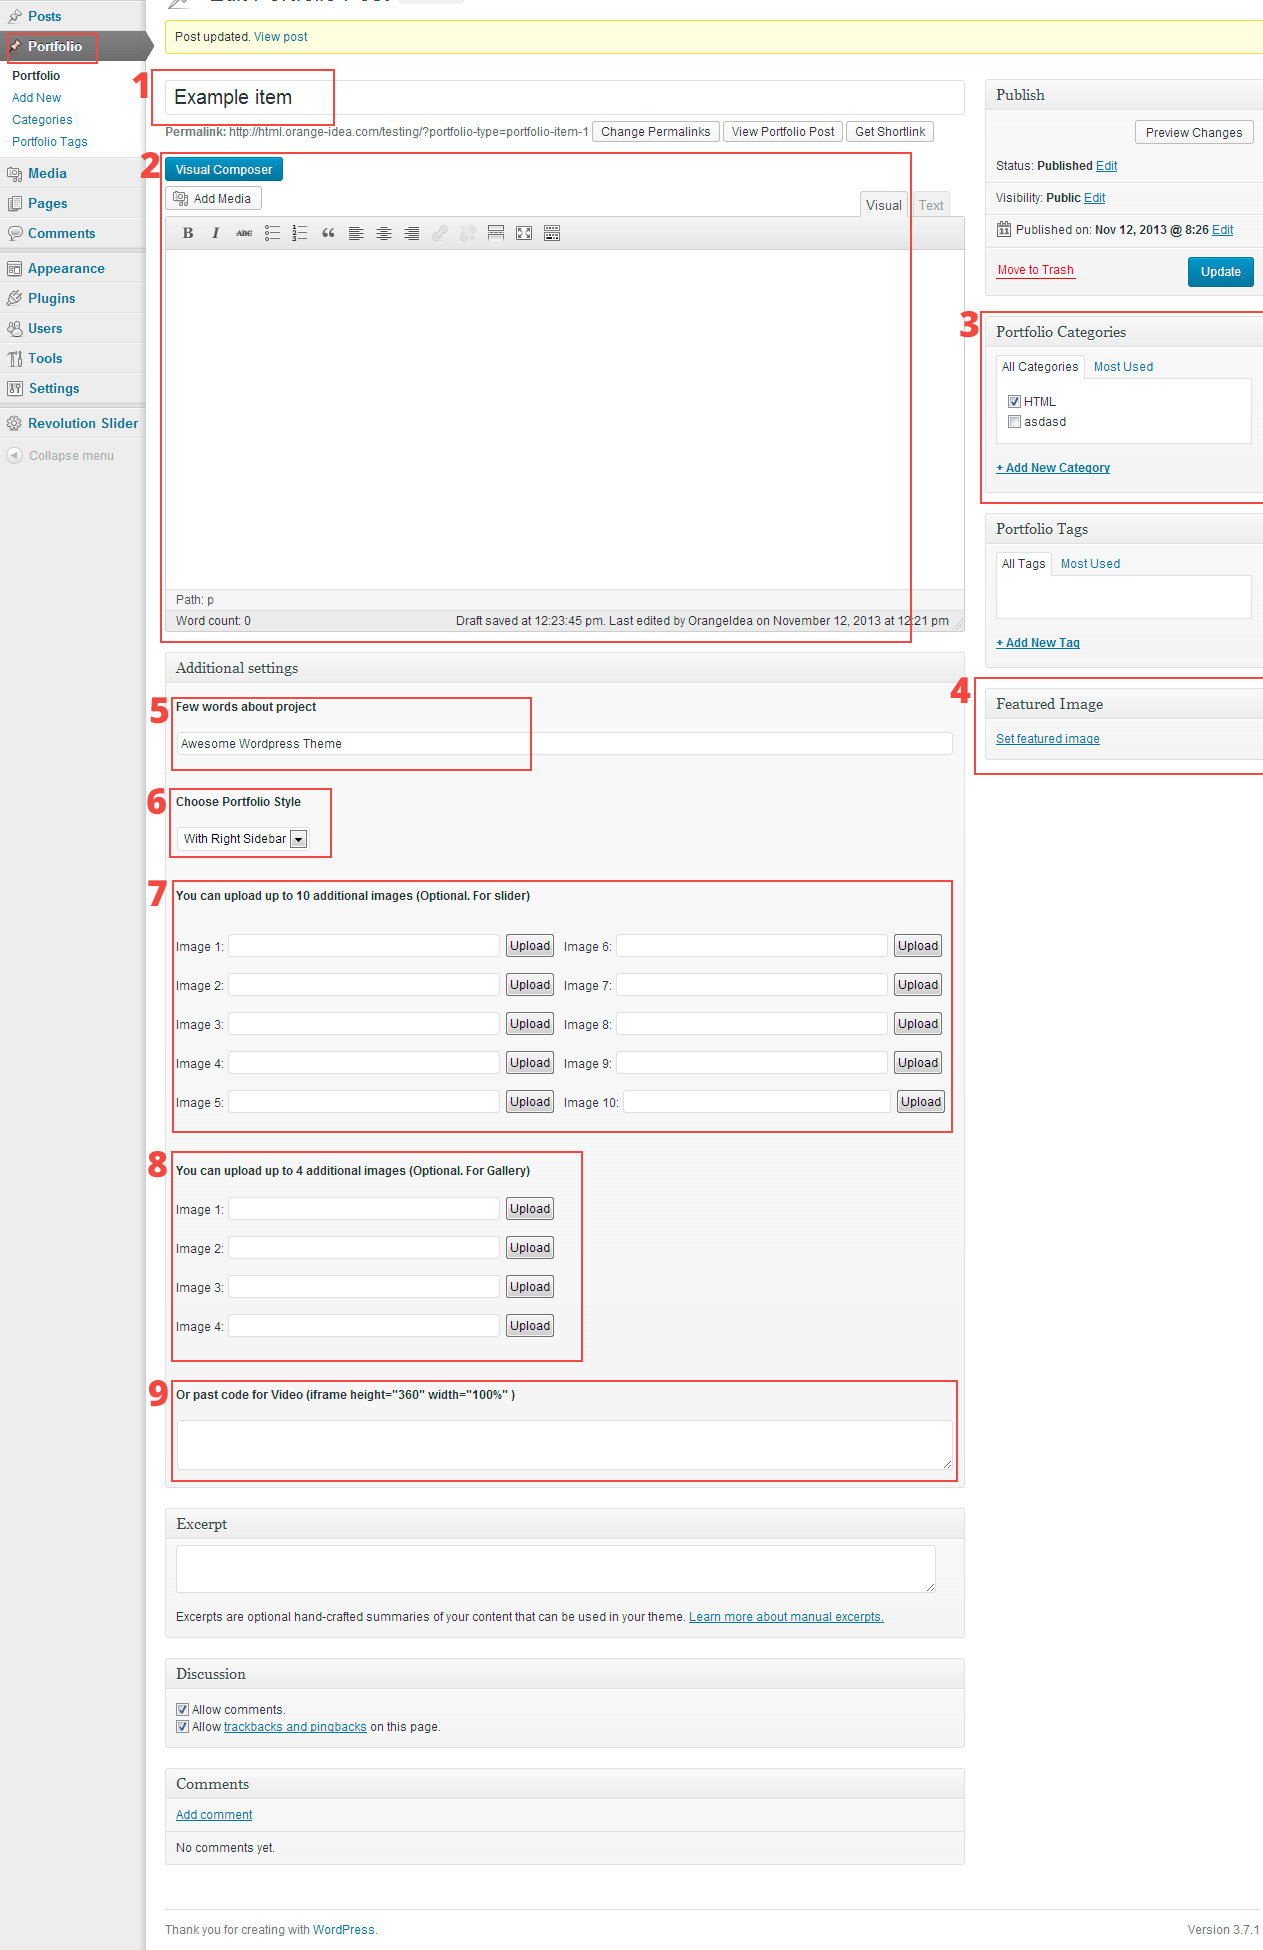Click the Excerpt textarea
The width and height of the screenshot is (1263, 1950).
556,1569
